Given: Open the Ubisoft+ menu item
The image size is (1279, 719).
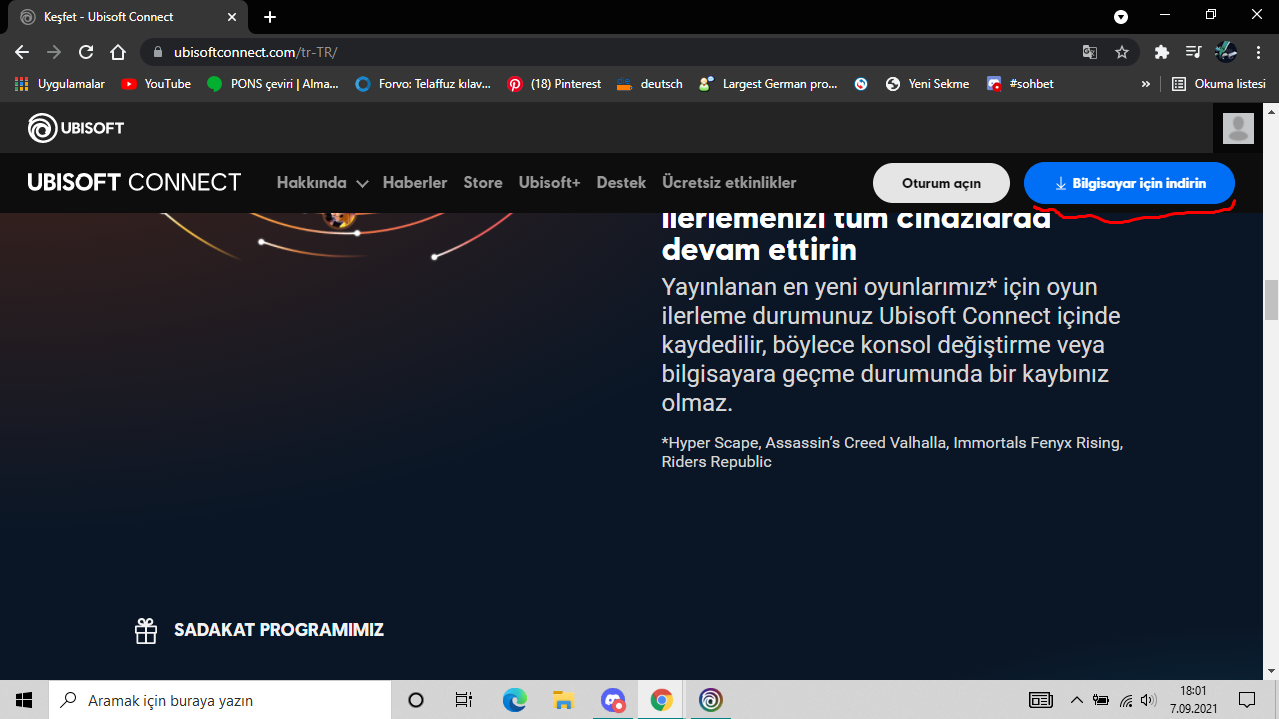Looking at the screenshot, I should 549,183.
